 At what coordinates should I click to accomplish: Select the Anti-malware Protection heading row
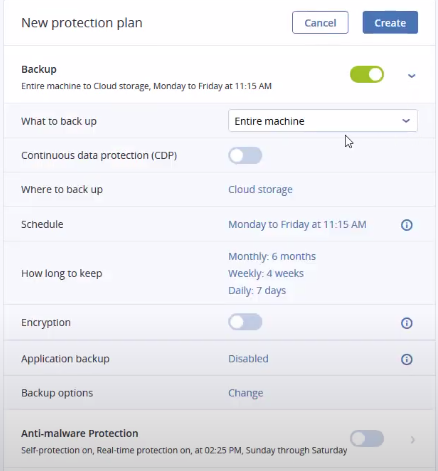pyautogui.click(x=219, y=441)
